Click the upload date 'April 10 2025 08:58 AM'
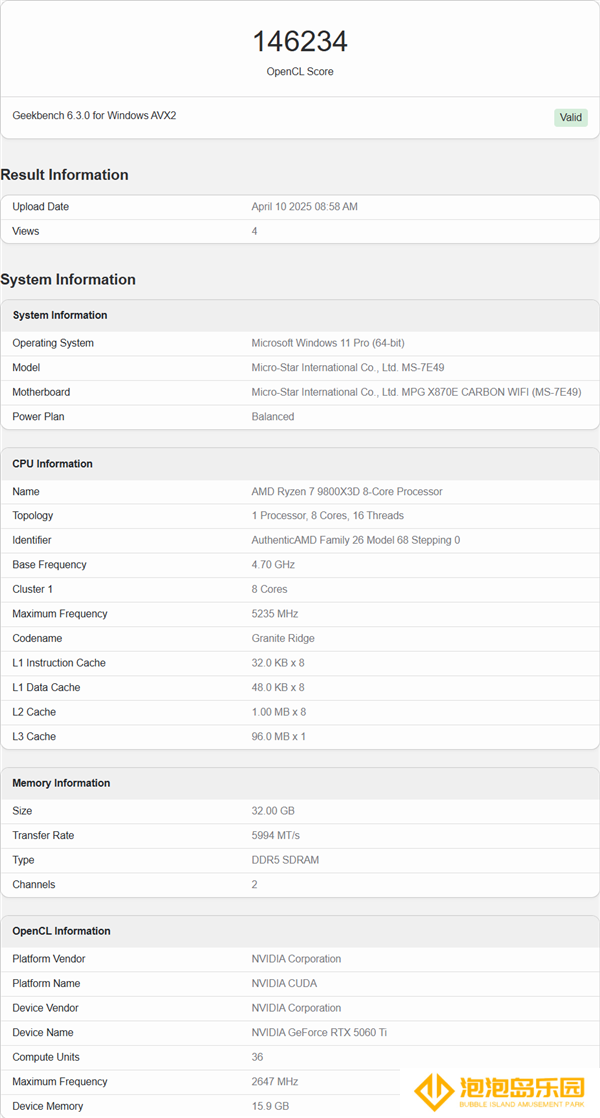 point(304,207)
